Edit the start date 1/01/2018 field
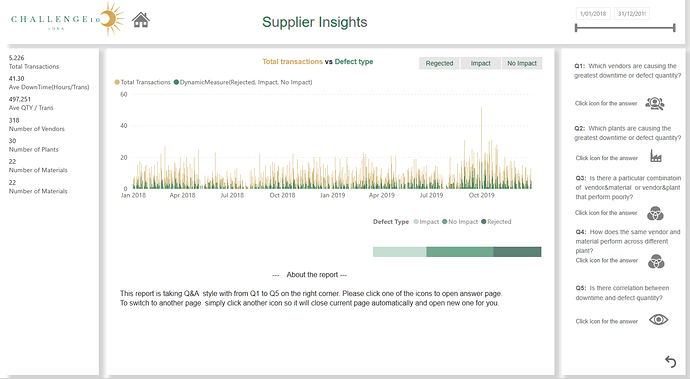The width and height of the screenshot is (690, 379). coord(593,14)
